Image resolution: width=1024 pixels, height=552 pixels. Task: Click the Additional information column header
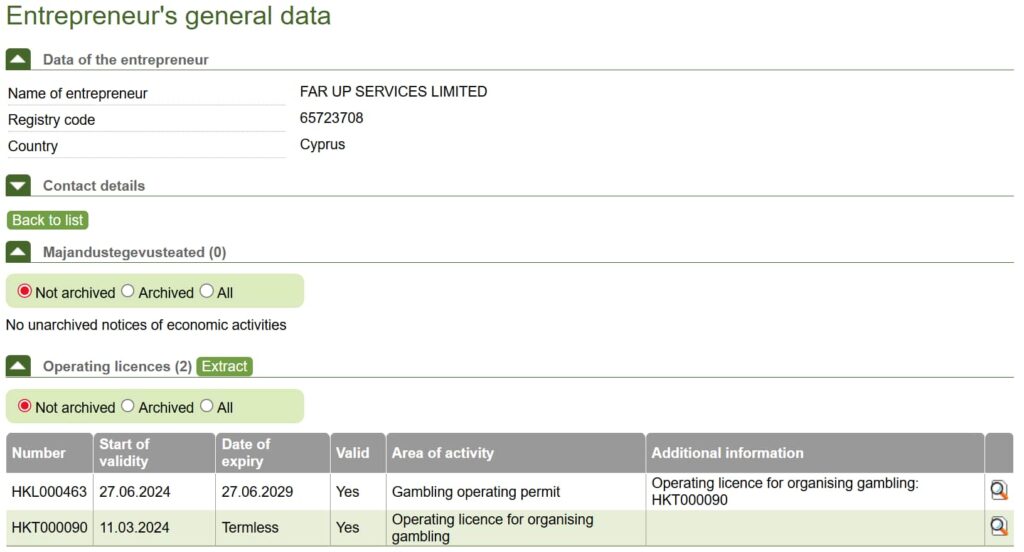click(x=727, y=453)
